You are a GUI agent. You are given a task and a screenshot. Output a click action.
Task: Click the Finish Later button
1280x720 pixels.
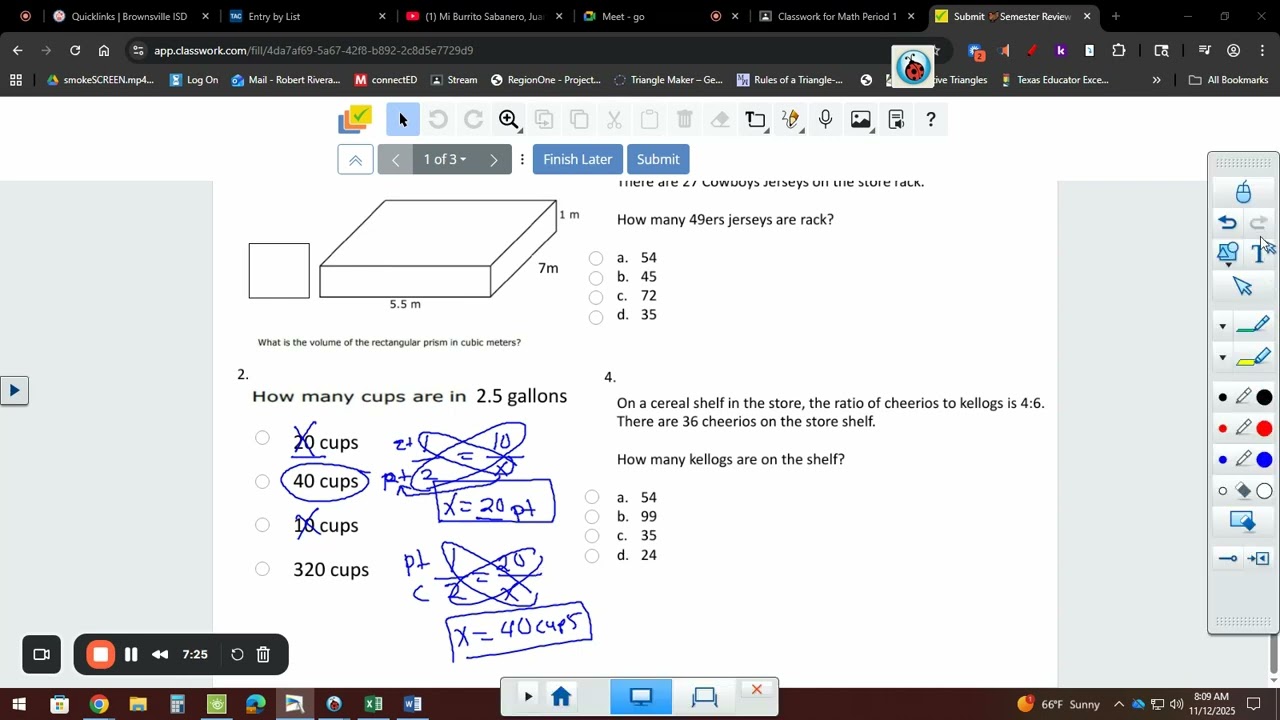pos(577,159)
